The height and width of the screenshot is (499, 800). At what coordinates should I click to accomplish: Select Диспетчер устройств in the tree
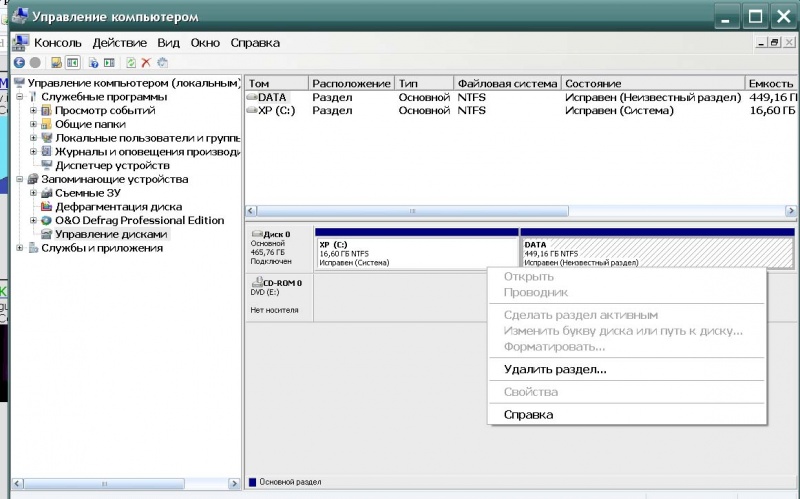(112, 165)
